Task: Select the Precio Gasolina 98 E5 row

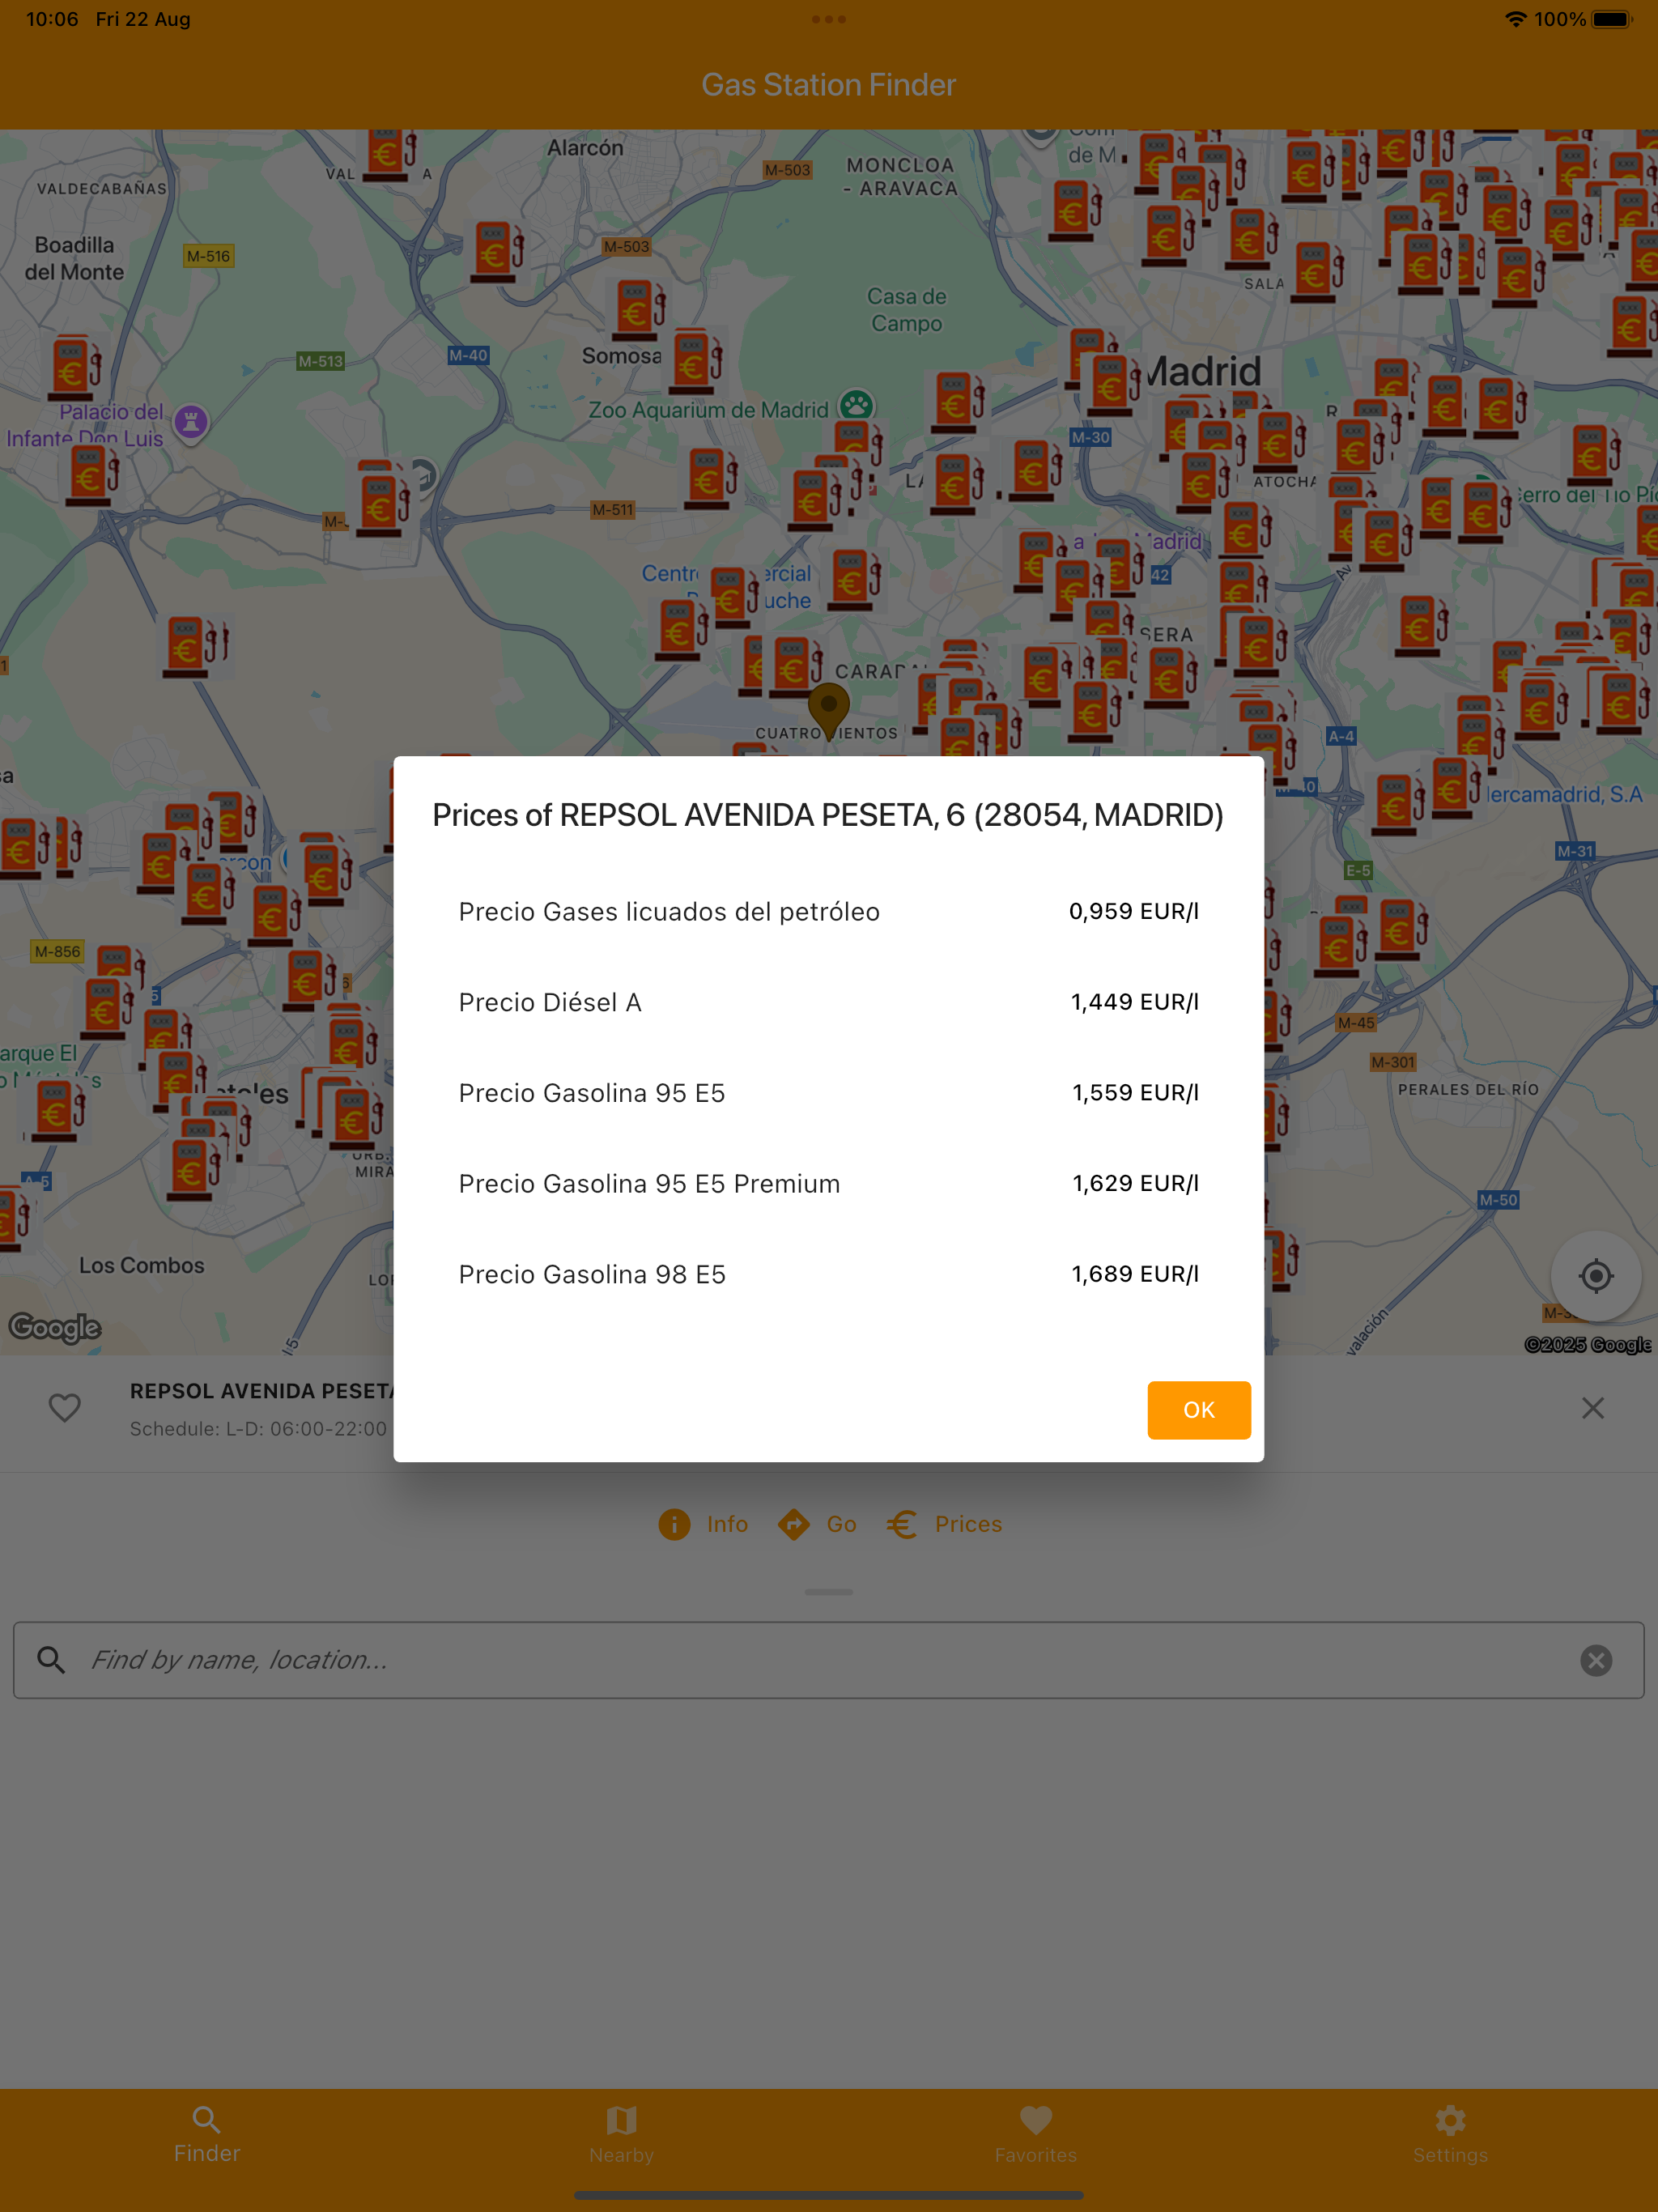Action: tap(828, 1274)
